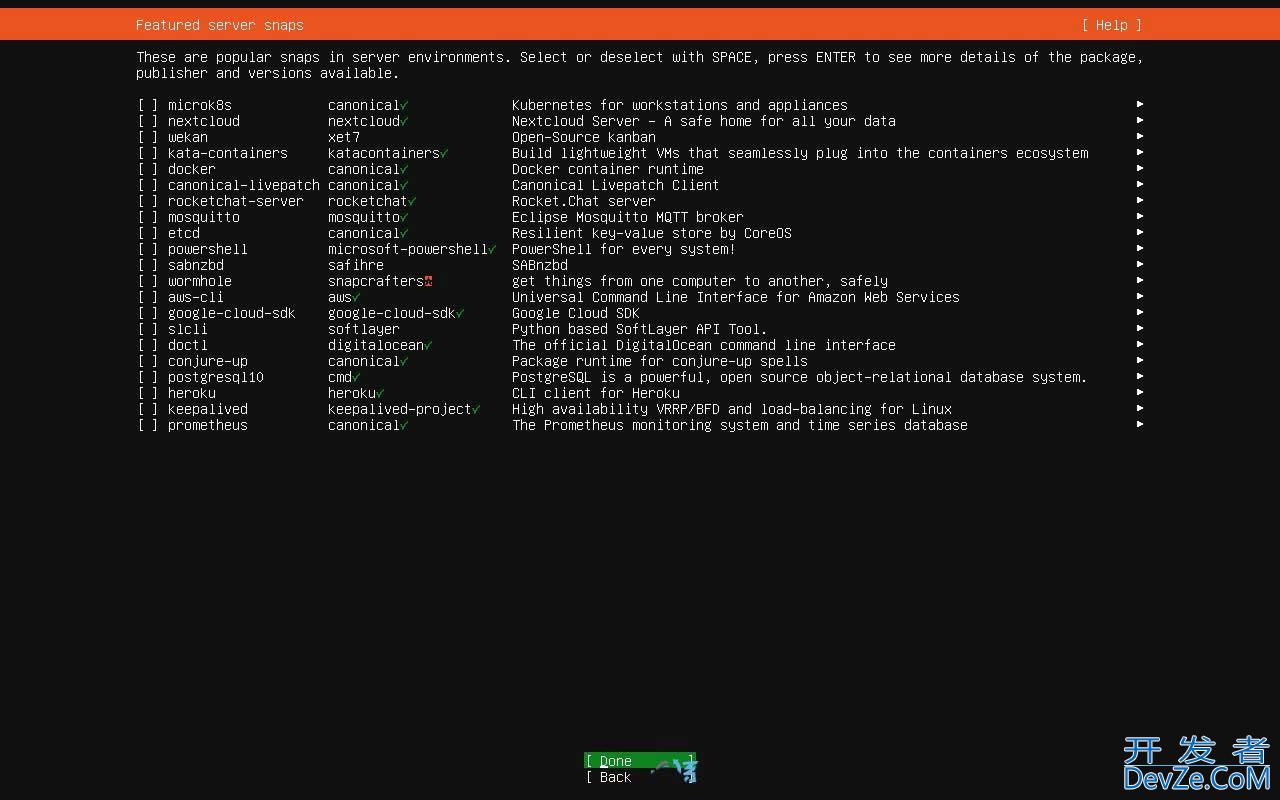The image size is (1280, 800).
Task: Toggle kata-containers checkbox
Action: [148, 153]
